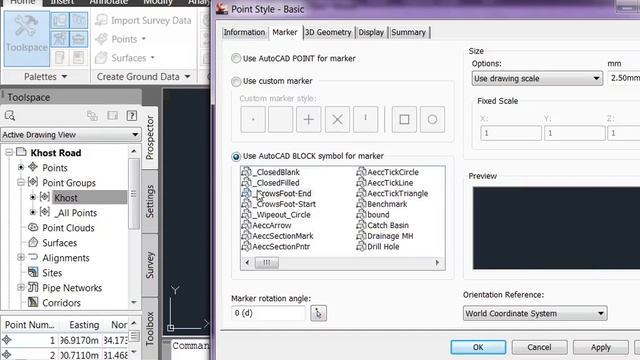Click the Alignments tree node icon
640x360 pixels.
tap(33, 257)
